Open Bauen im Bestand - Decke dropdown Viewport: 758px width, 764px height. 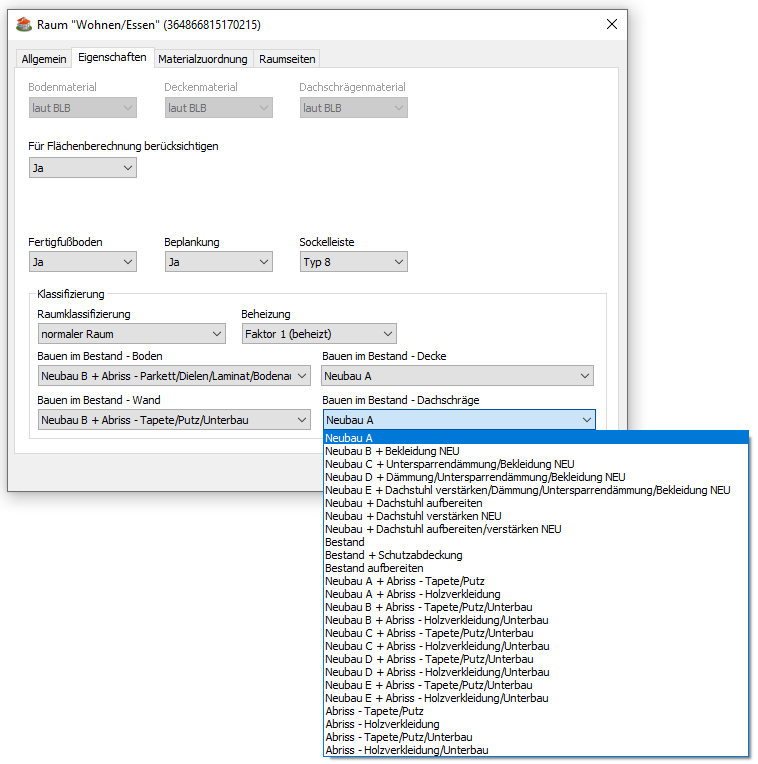[x=458, y=376]
